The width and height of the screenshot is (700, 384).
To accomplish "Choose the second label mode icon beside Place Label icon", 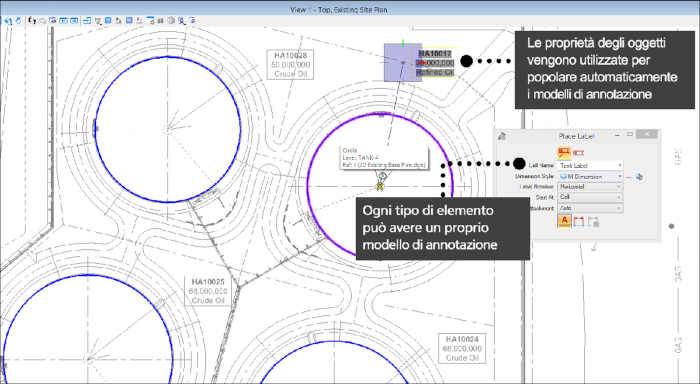I will click(x=579, y=153).
